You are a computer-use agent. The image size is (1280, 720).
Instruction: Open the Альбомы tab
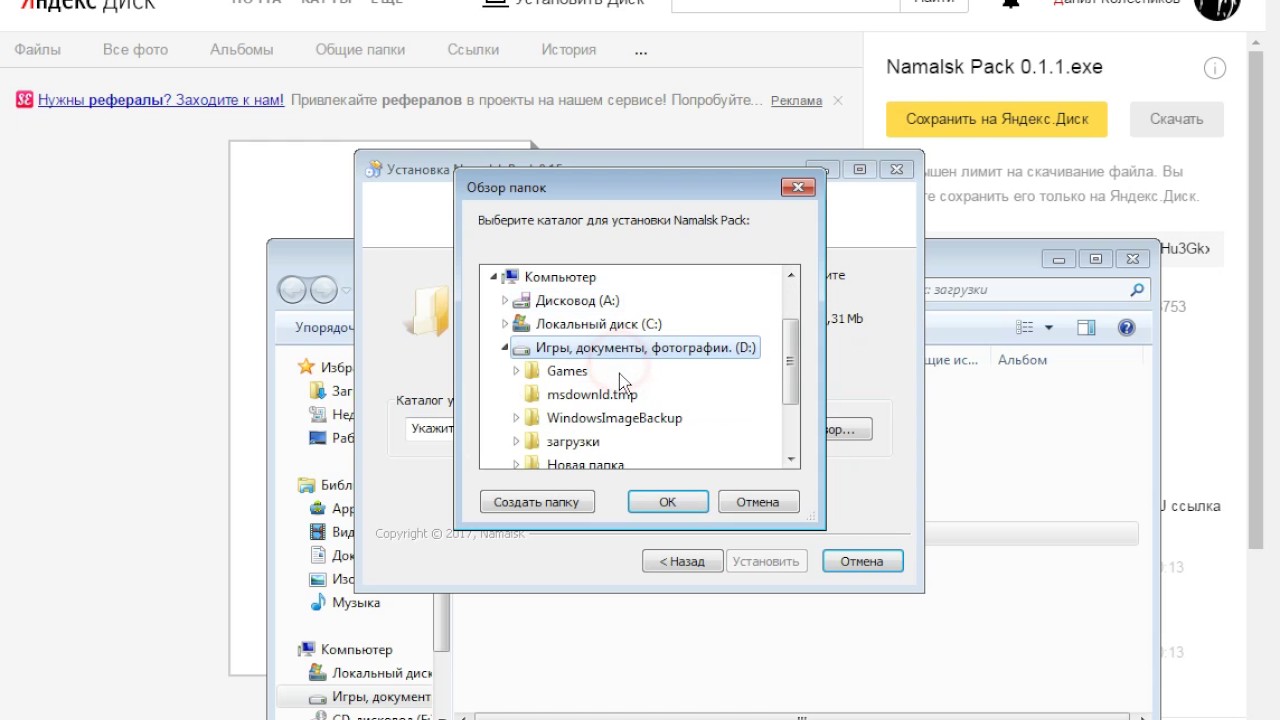242,49
